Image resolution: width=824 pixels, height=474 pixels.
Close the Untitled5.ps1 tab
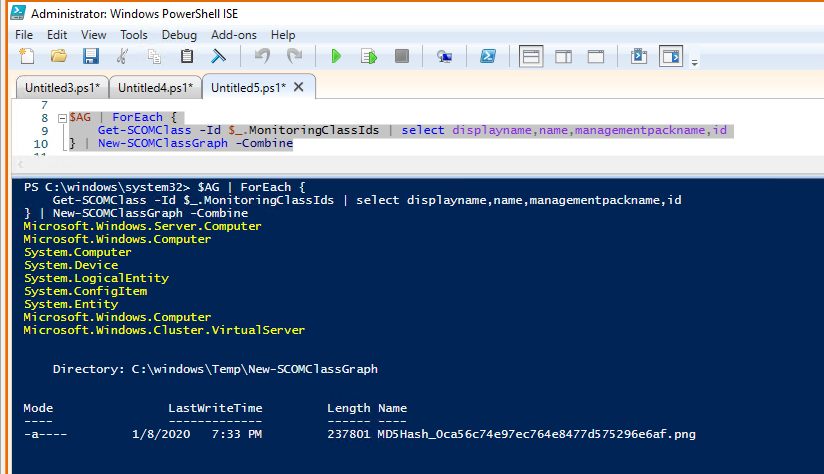[298, 87]
